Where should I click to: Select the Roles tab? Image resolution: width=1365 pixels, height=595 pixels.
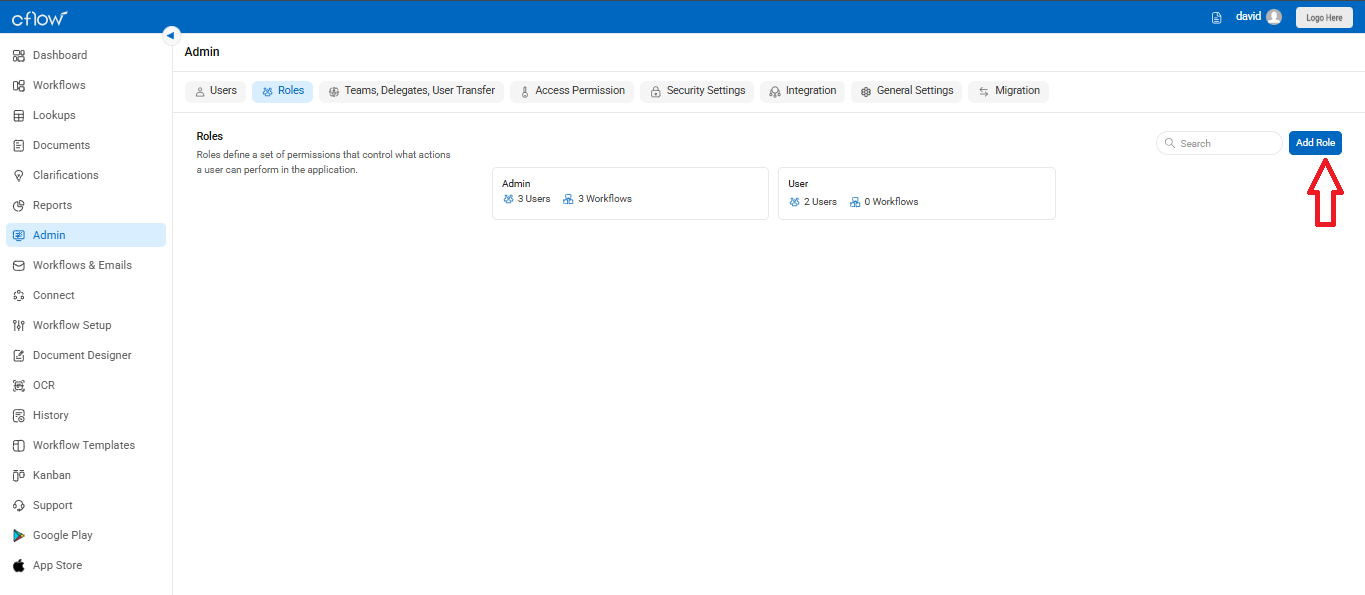click(x=282, y=91)
